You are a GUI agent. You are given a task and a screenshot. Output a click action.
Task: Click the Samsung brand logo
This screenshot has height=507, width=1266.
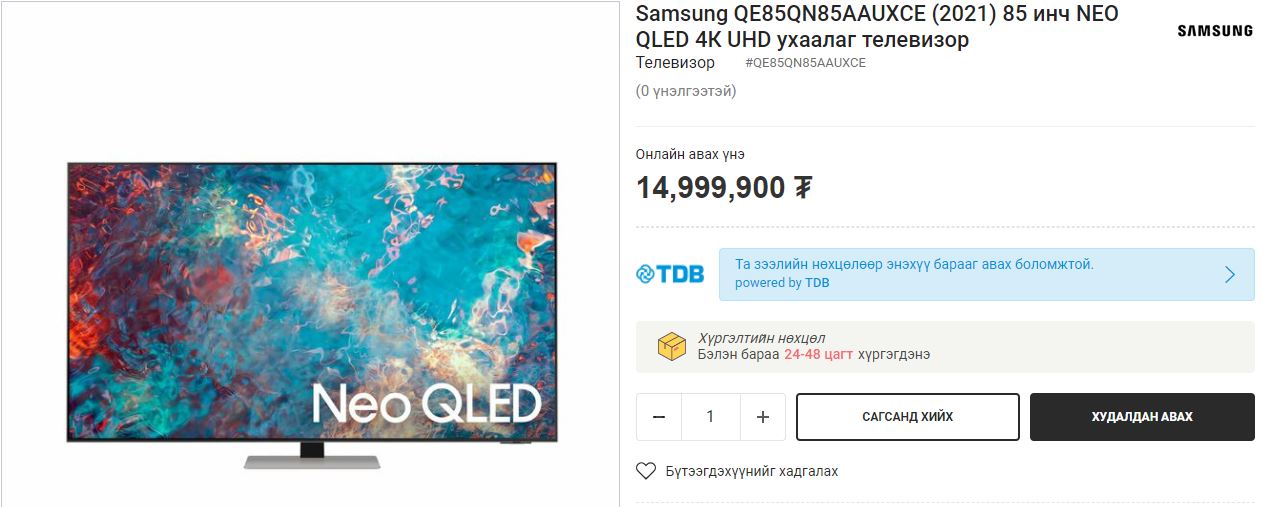point(1214,31)
